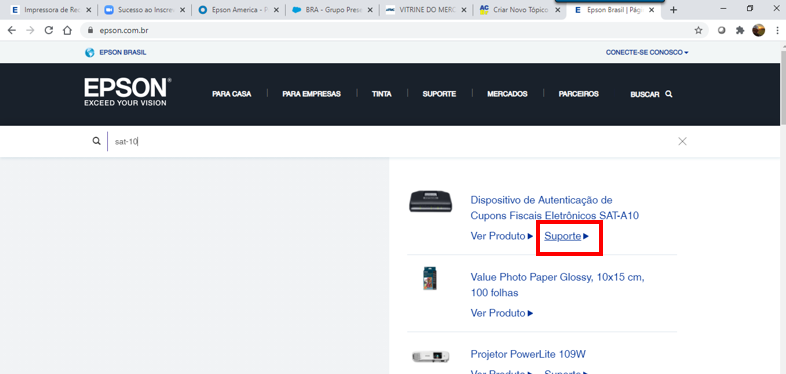Click the site lock icon
Viewport: 786px width, 374px height.
click(x=90, y=31)
